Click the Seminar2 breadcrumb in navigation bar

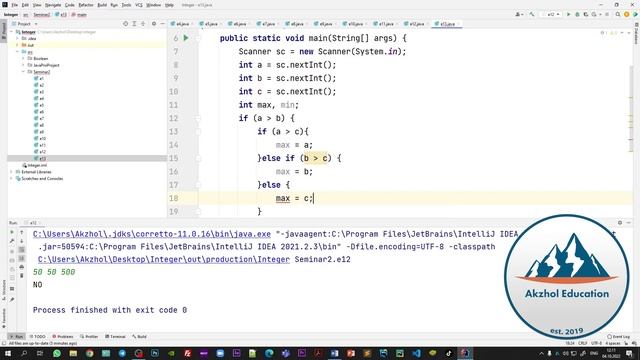point(42,15)
